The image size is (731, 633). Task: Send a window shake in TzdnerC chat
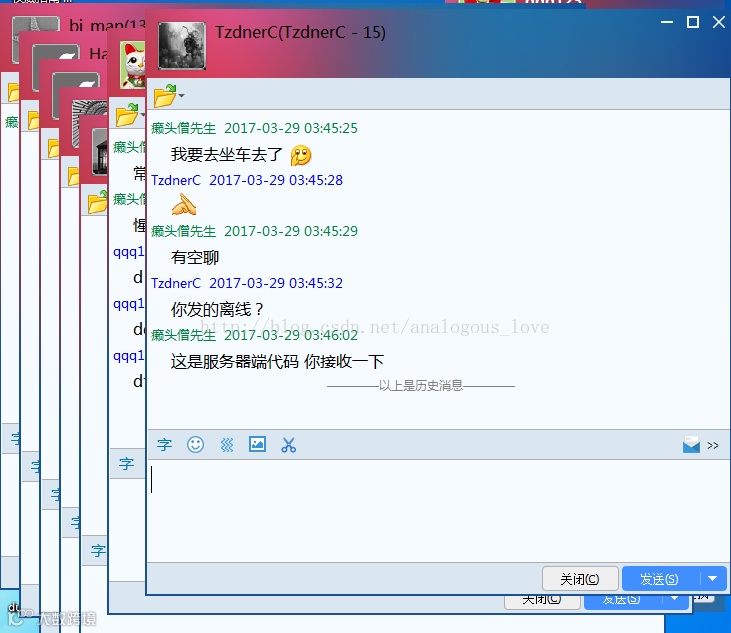pos(227,445)
